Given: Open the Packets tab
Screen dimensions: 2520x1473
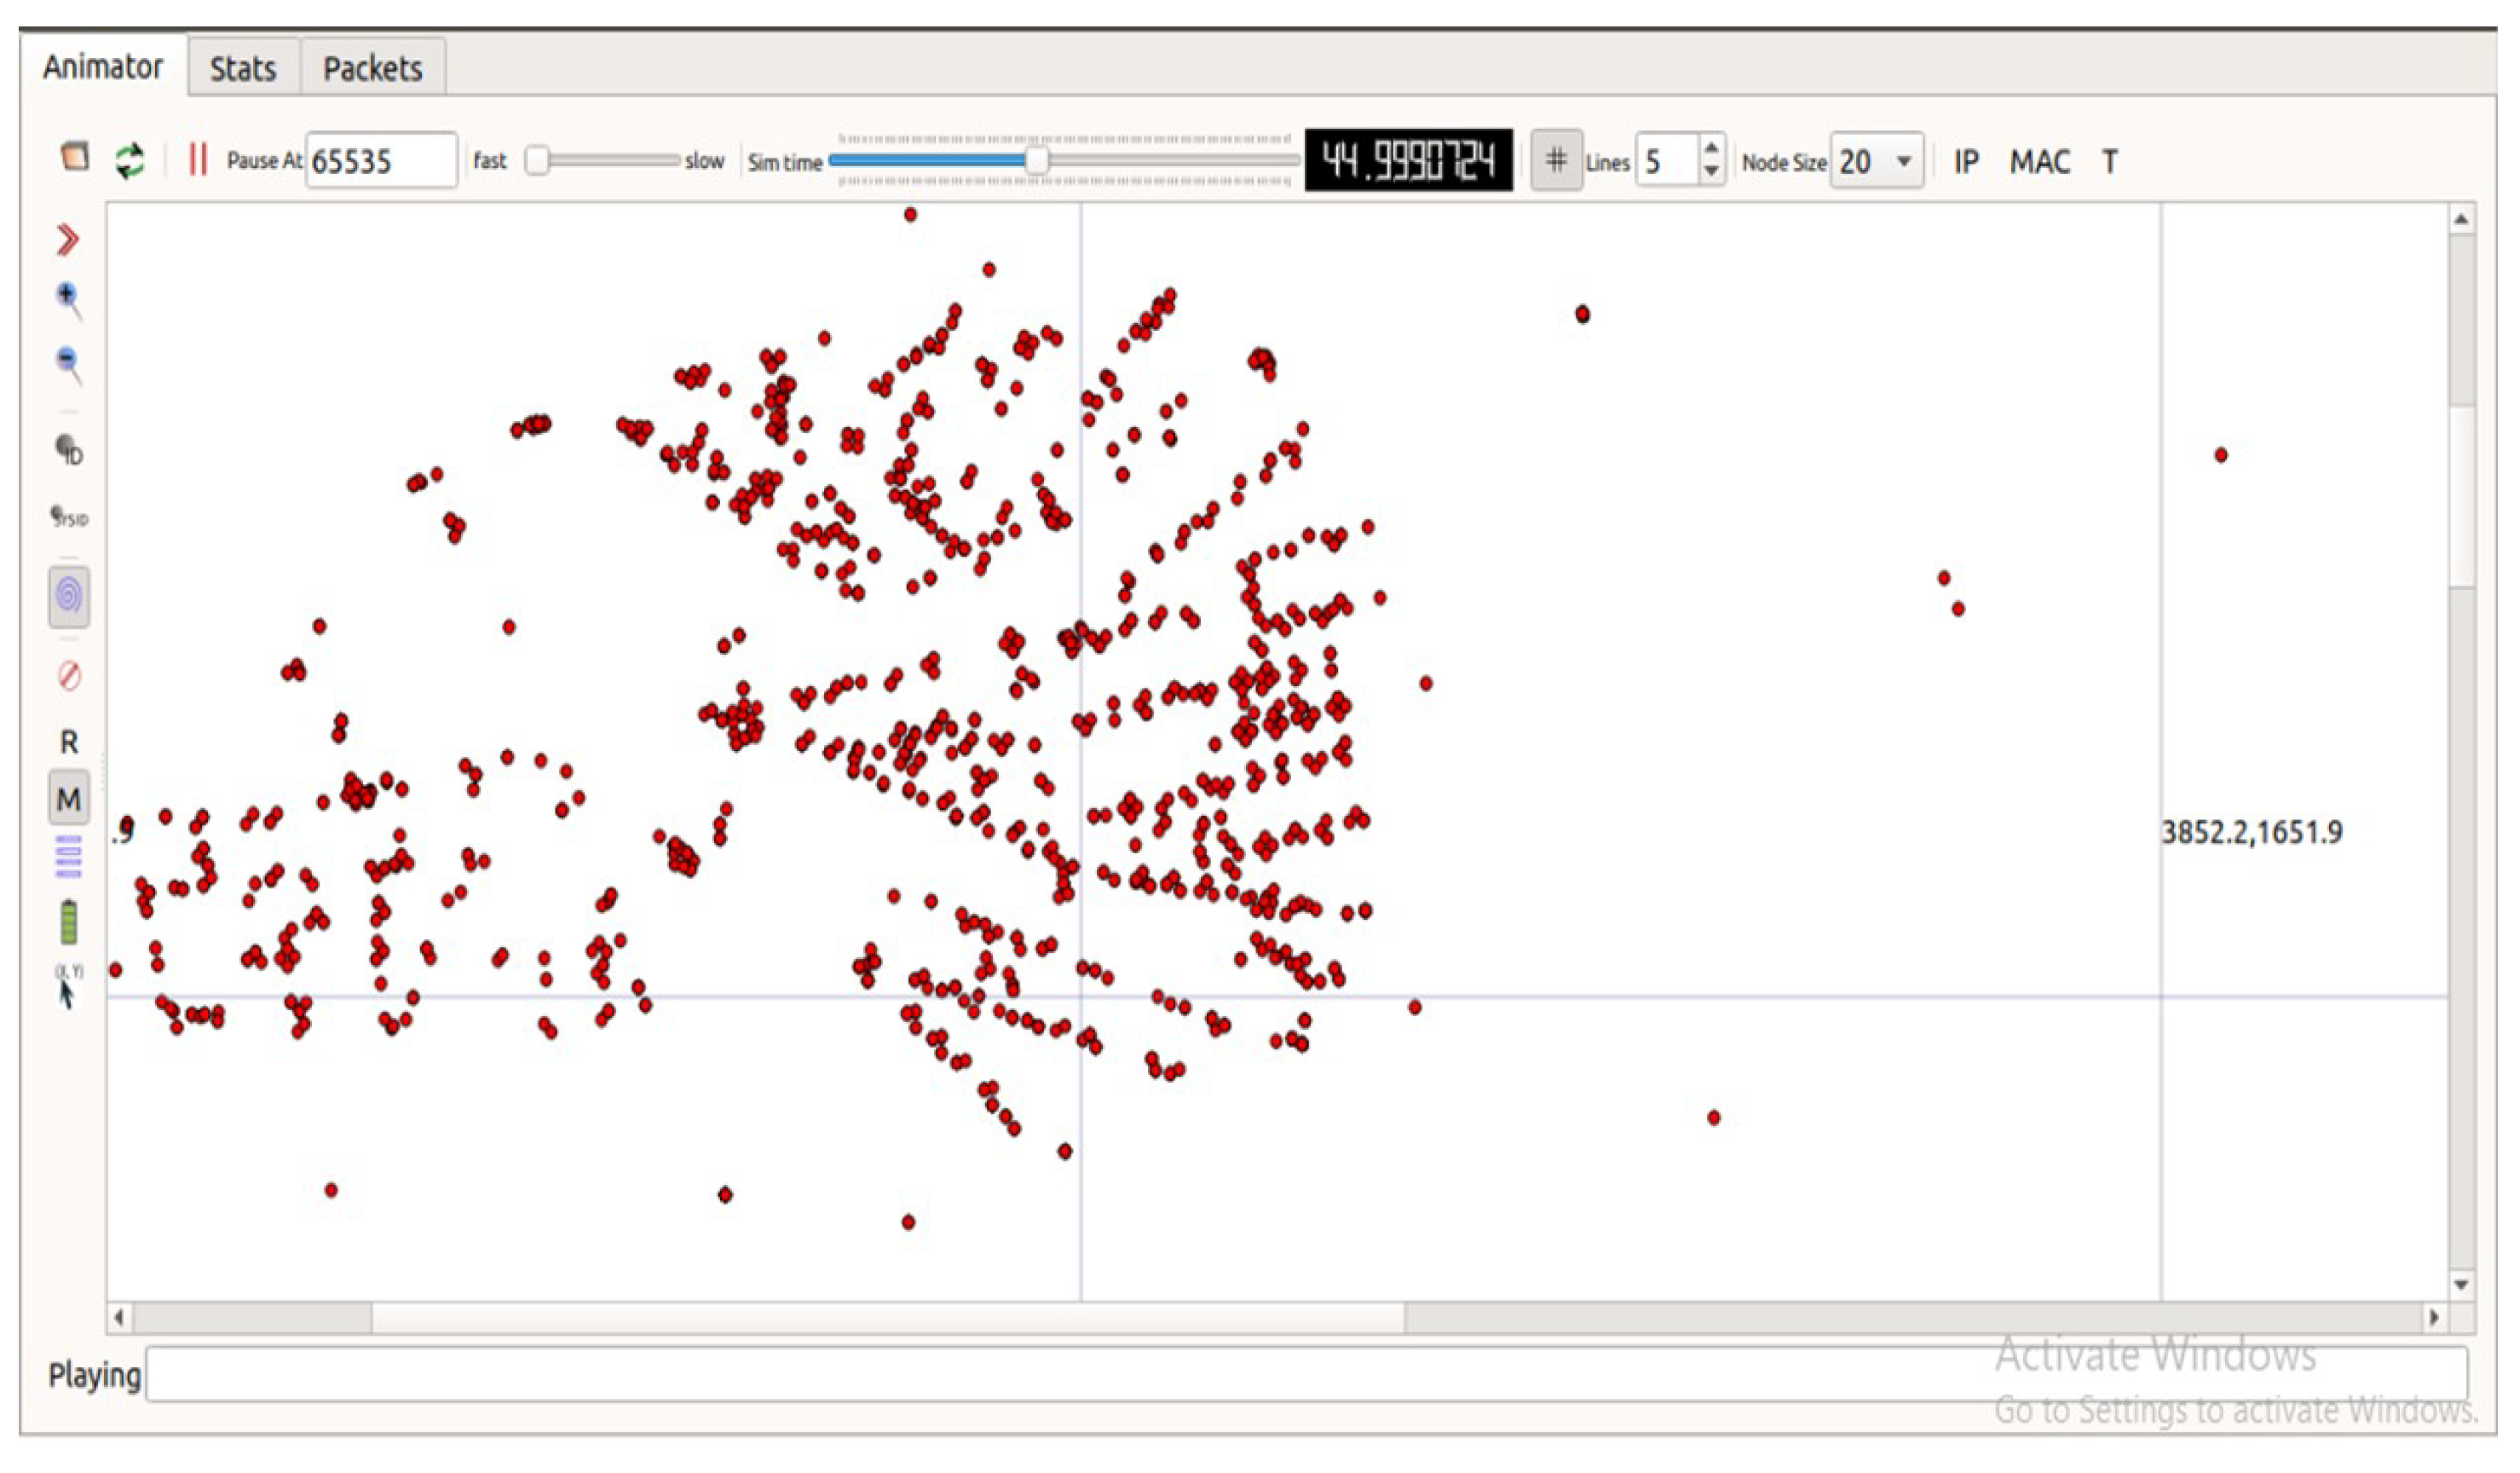Looking at the screenshot, I should pos(372,68).
